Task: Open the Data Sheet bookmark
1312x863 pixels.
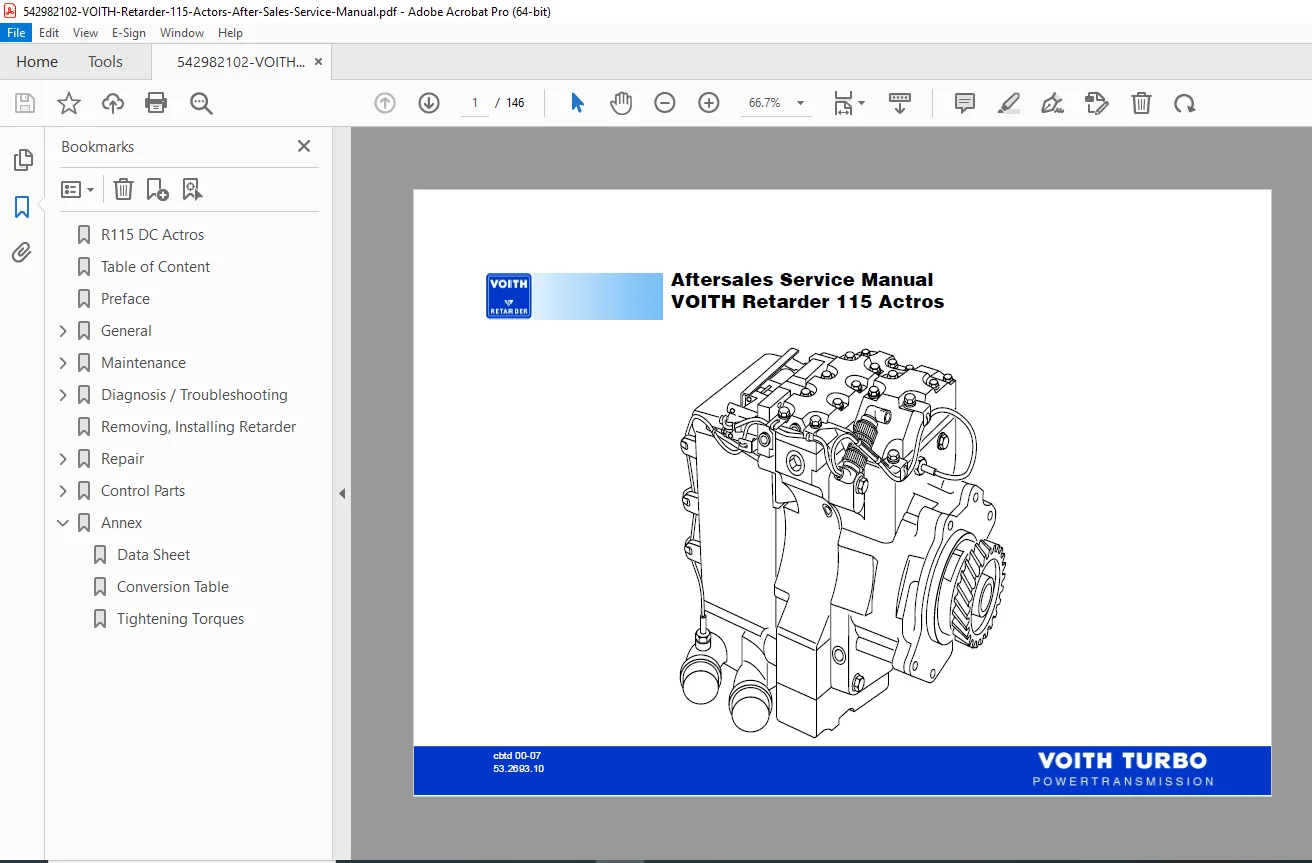Action: click(153, 555)
